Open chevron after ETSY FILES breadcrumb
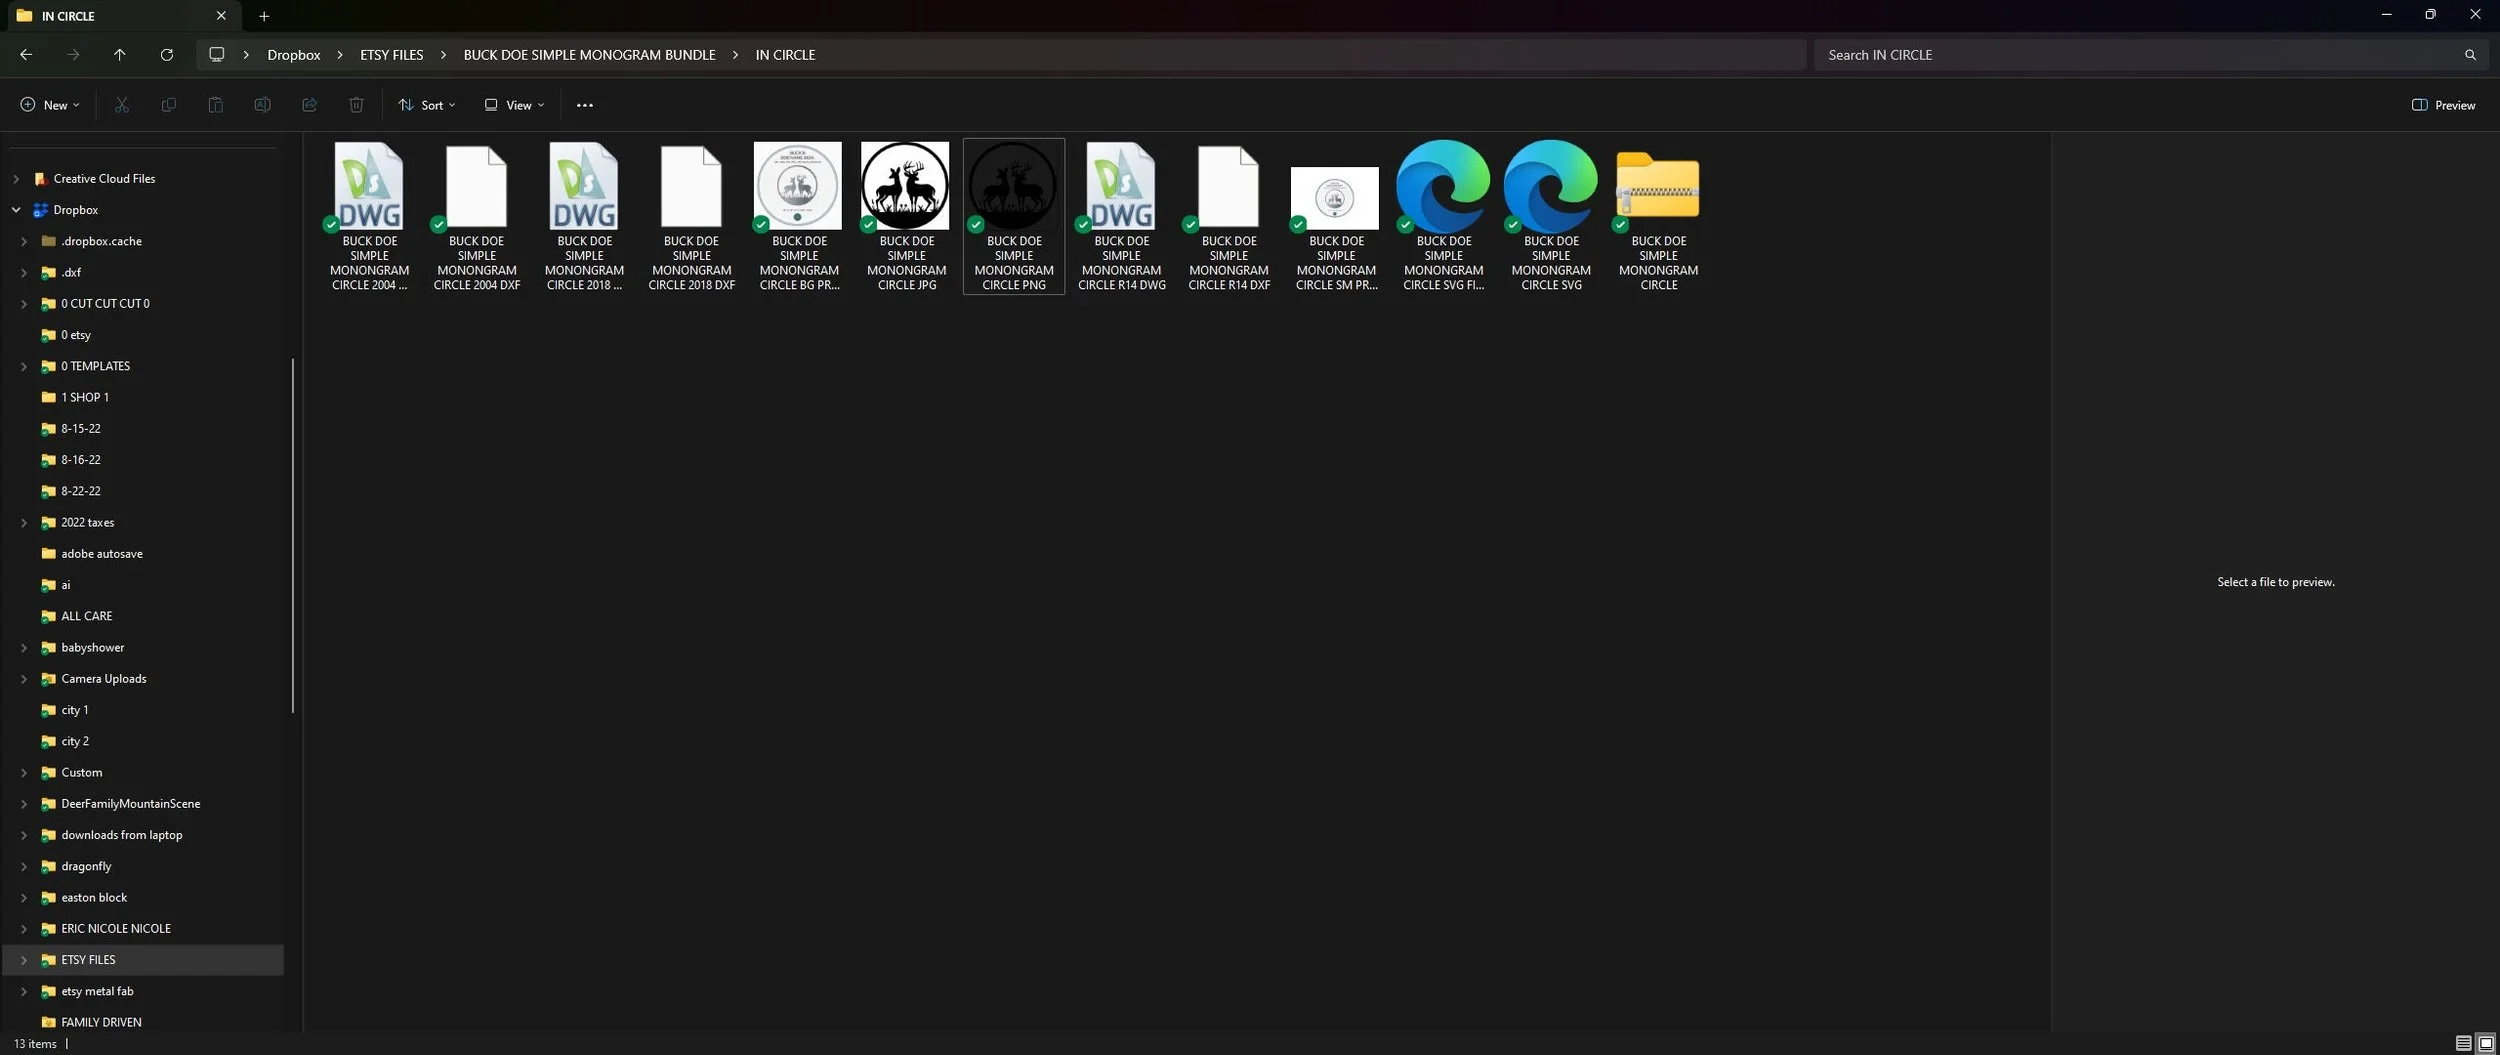2500x1055 pixels. coord(443,55)
